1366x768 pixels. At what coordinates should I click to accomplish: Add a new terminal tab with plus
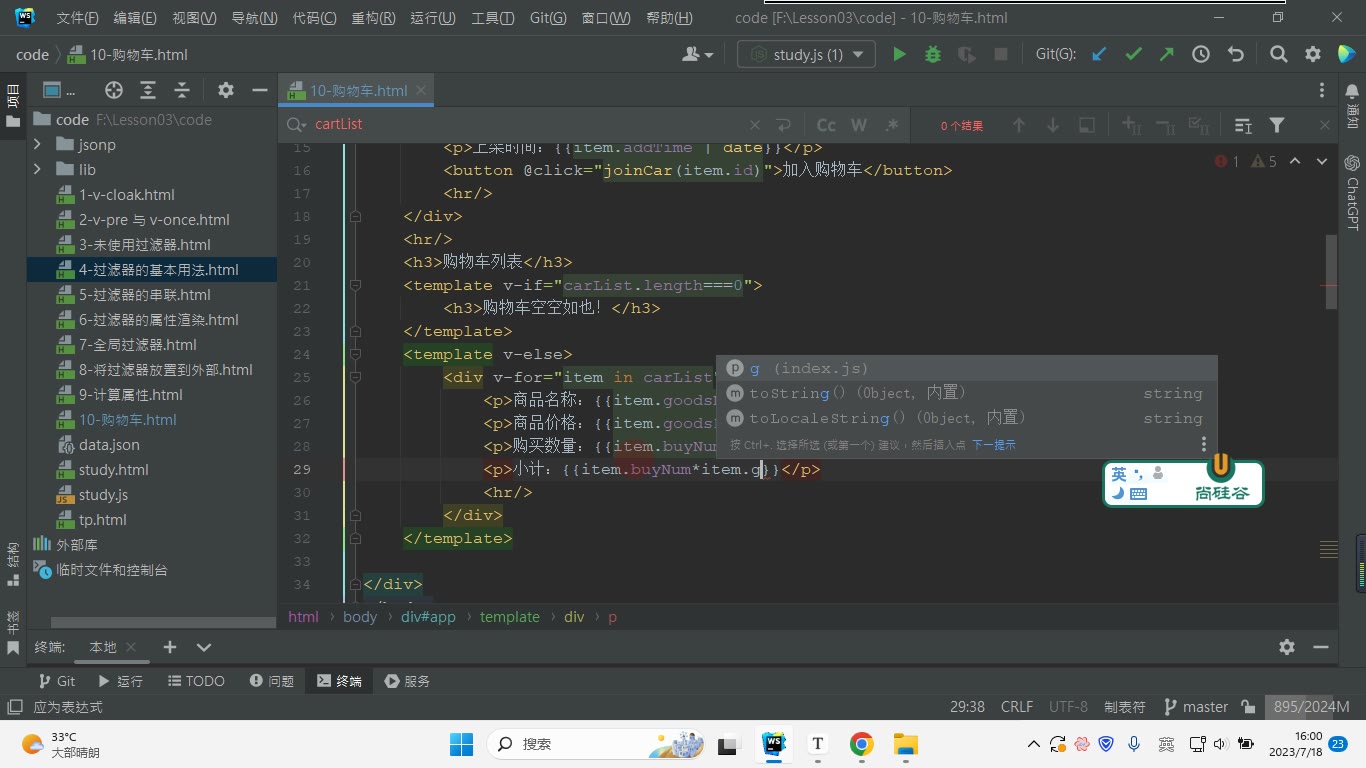pyautogui.click(x=170, y=647)
